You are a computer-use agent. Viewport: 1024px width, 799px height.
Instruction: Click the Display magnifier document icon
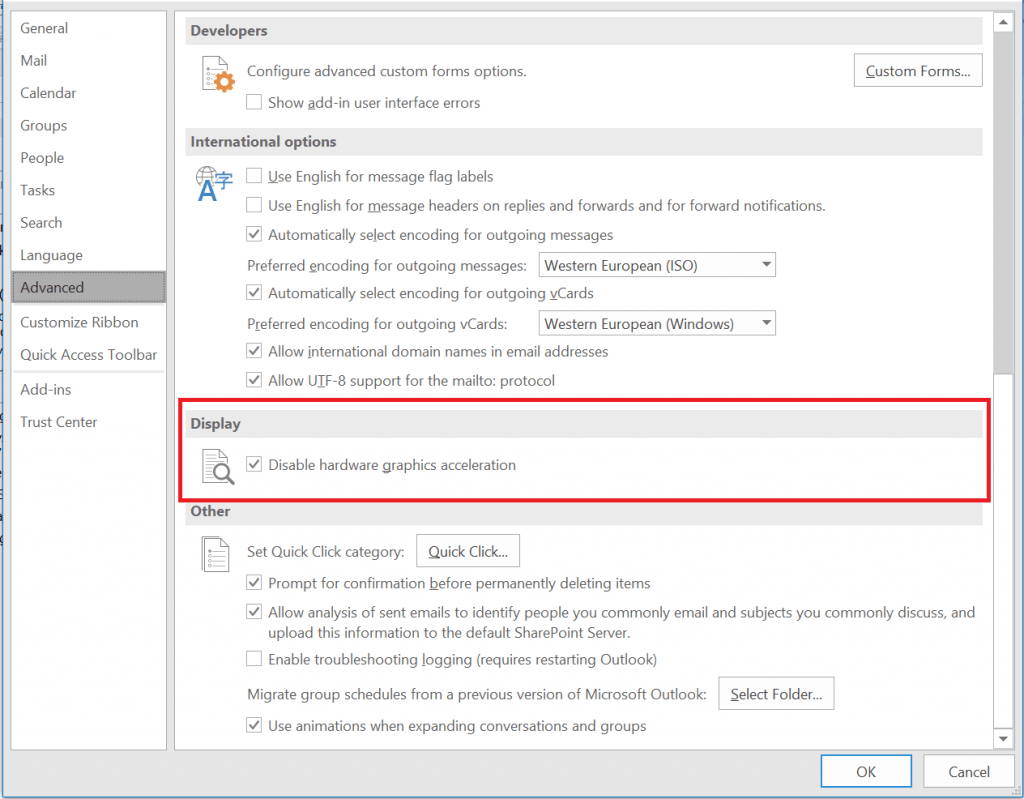tap(217, 467)
